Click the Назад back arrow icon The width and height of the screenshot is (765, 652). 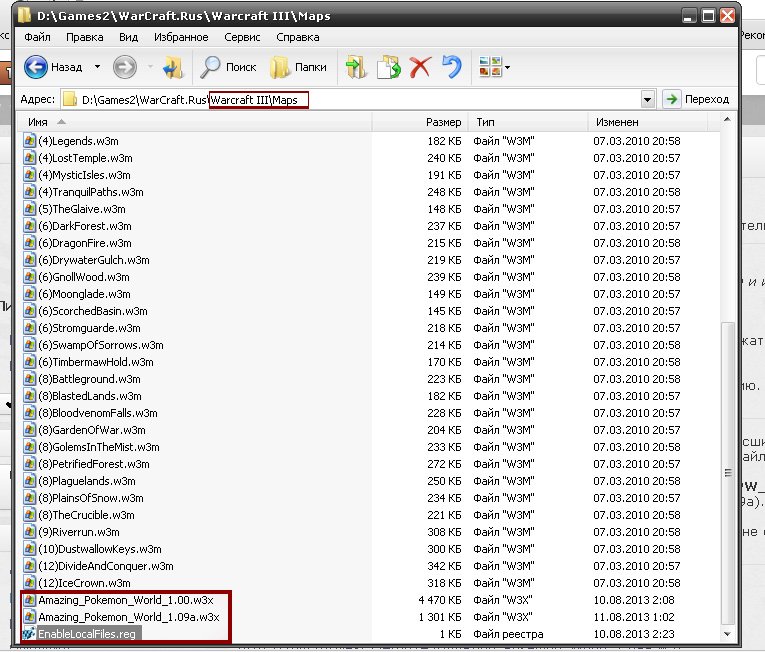pyautogui.click(x=36, y=67)
